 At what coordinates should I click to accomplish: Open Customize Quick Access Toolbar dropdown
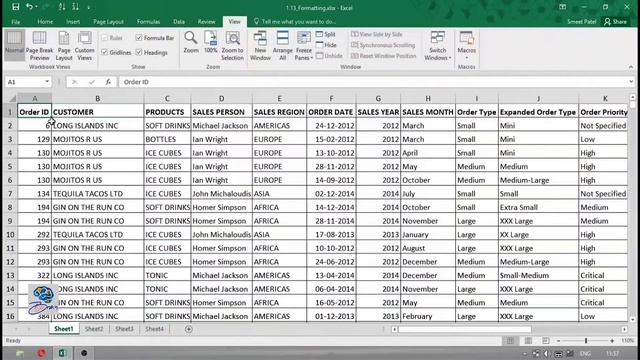click(89, 7)
